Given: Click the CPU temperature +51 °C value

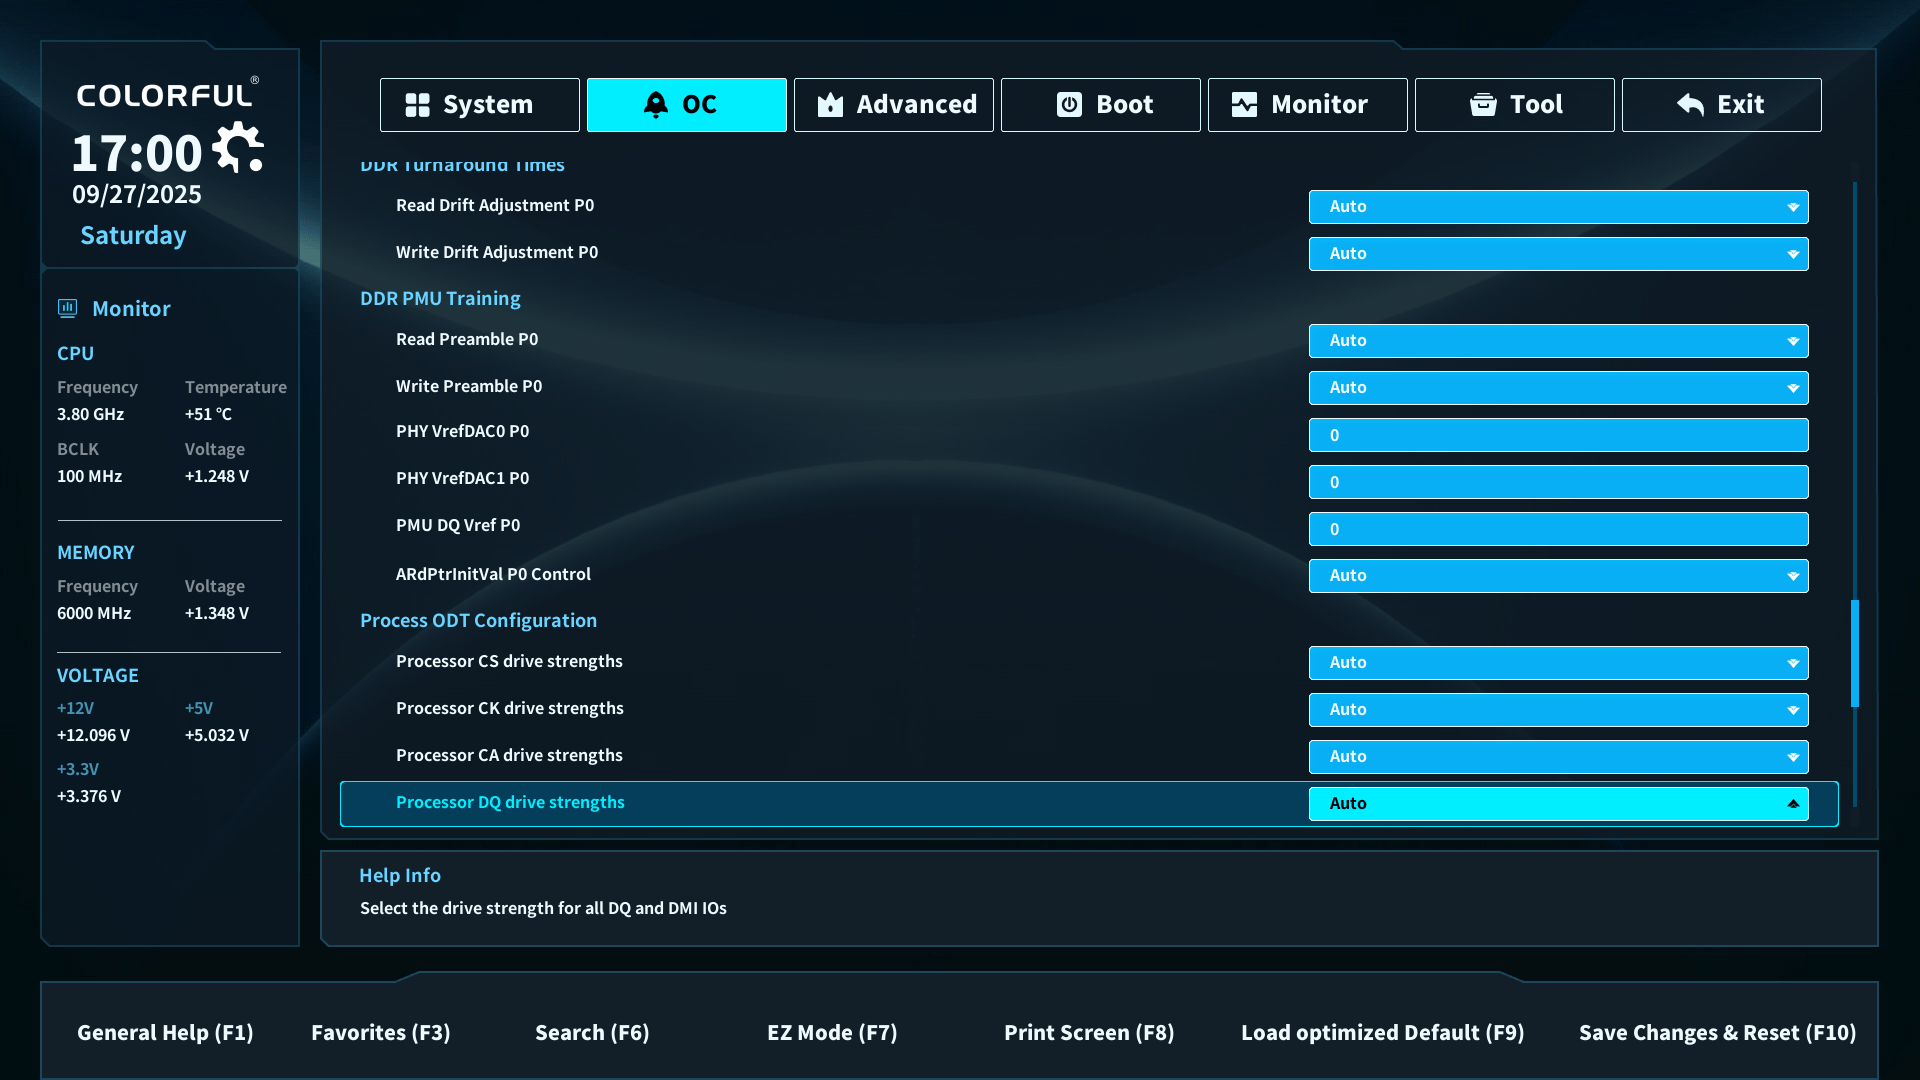Looking at the screenshot, I should point(208,414).
